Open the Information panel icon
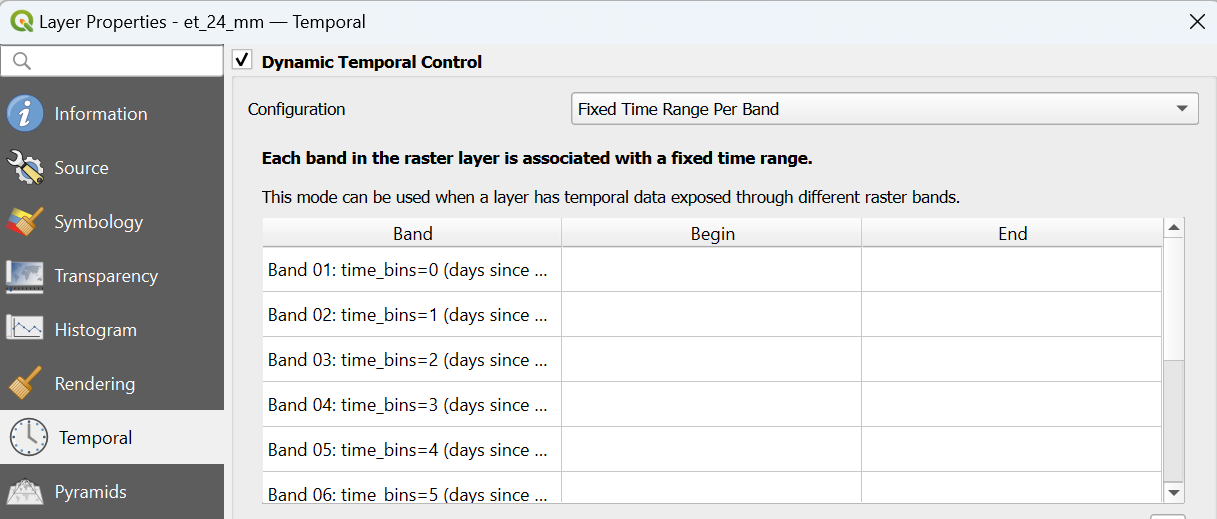Screen dimensions: 1217x519 coord(25,114)
